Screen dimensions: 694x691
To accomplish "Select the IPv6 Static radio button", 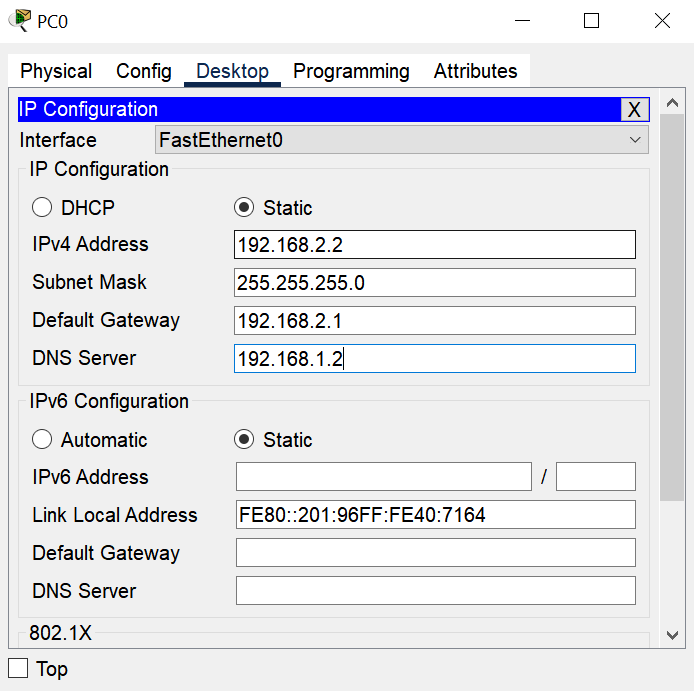I will click(x=244, y=439).
